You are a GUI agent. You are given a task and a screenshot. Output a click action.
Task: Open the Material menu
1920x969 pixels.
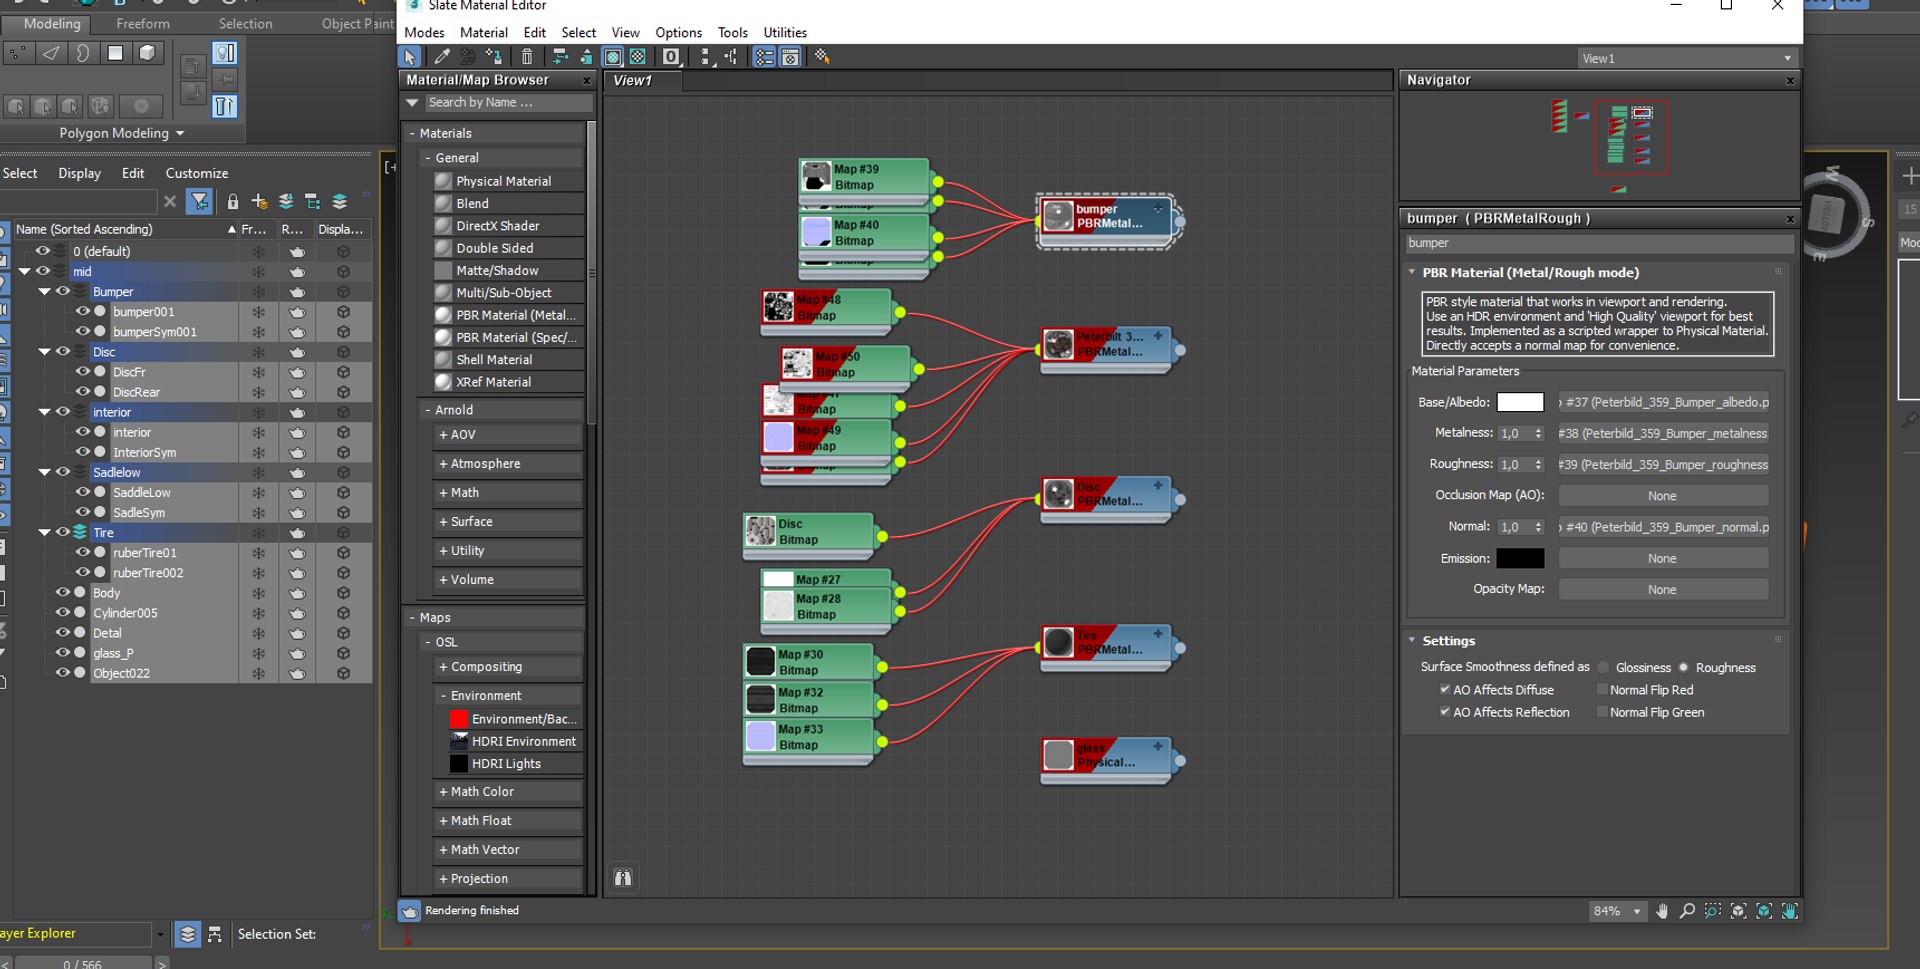484,32
